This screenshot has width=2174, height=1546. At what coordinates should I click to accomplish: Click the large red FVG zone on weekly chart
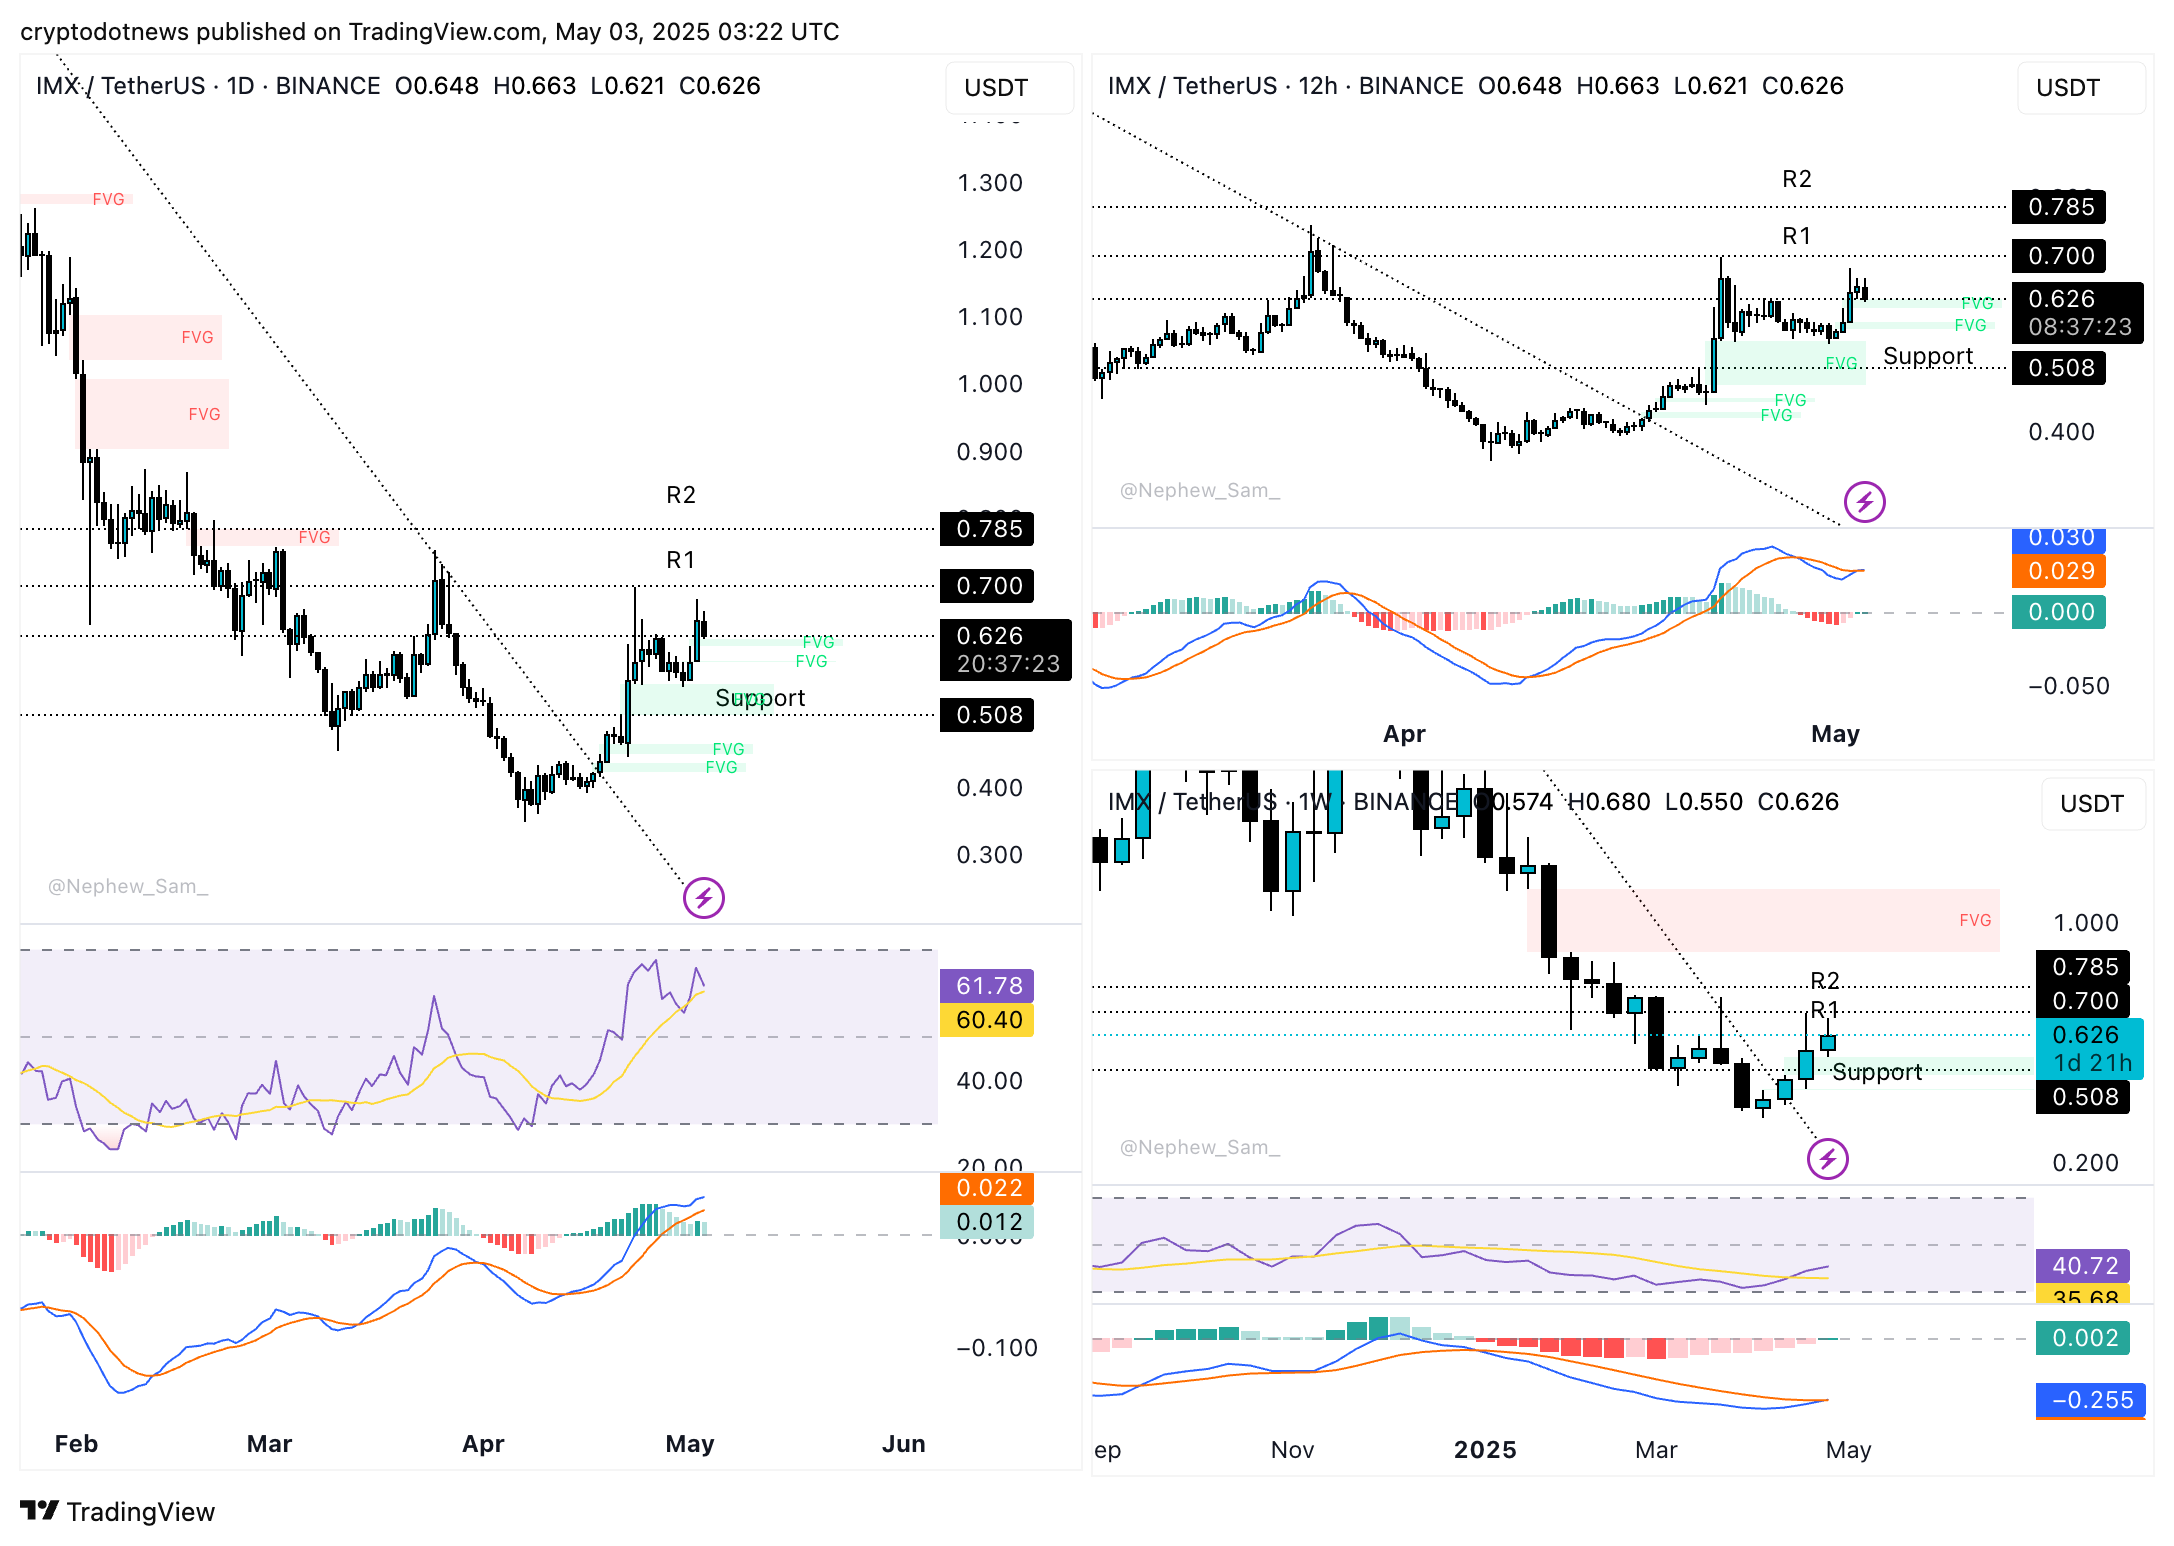tap(1762, 920)
